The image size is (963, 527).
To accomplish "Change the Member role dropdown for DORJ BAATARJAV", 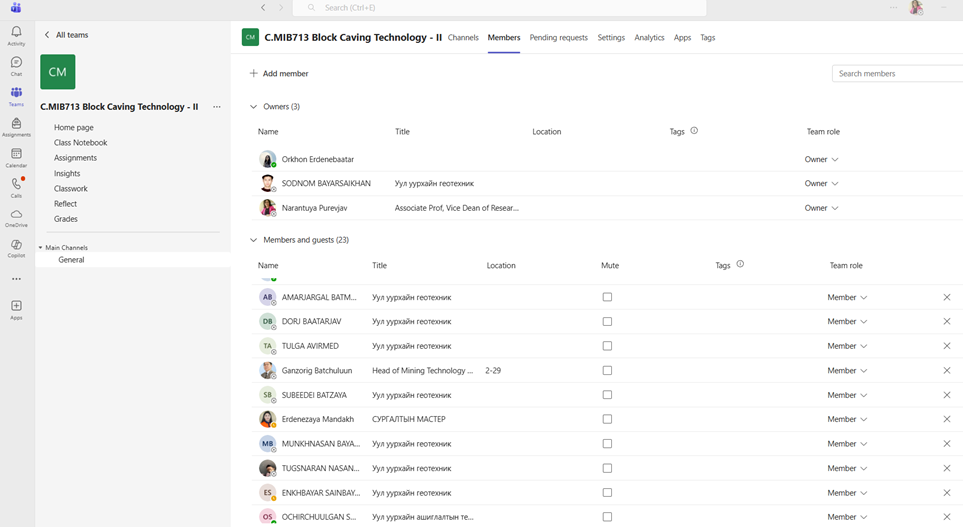I will click(846, 322).
